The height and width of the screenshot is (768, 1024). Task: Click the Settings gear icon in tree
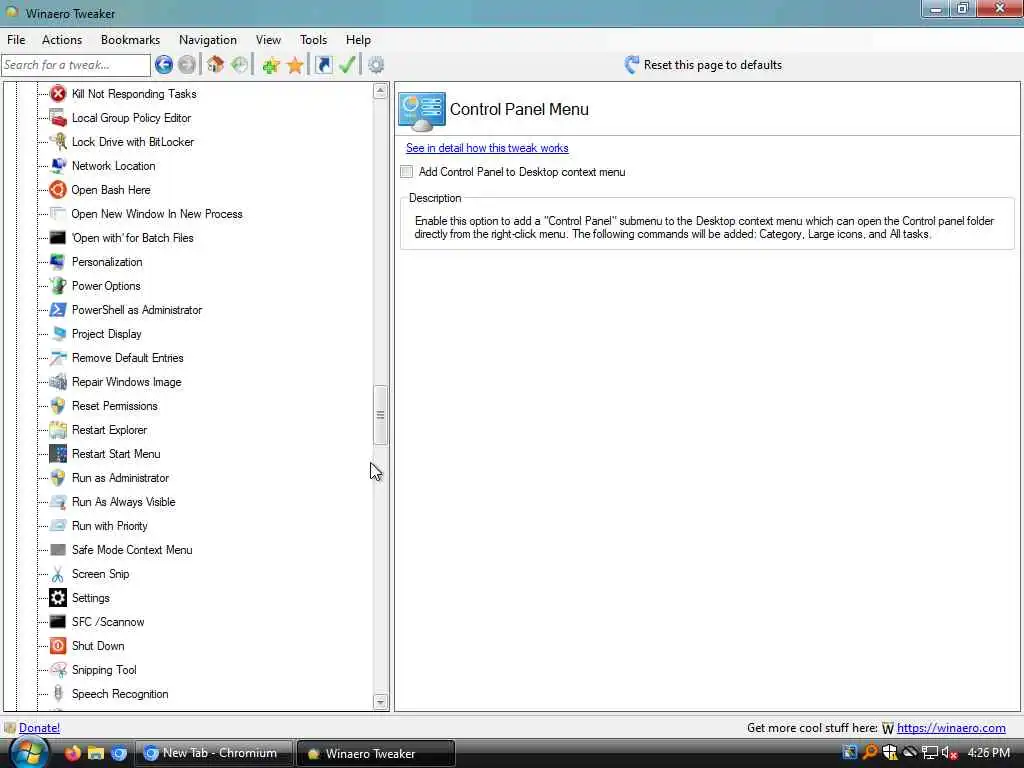pyautogui.click(x=58, y=598)
